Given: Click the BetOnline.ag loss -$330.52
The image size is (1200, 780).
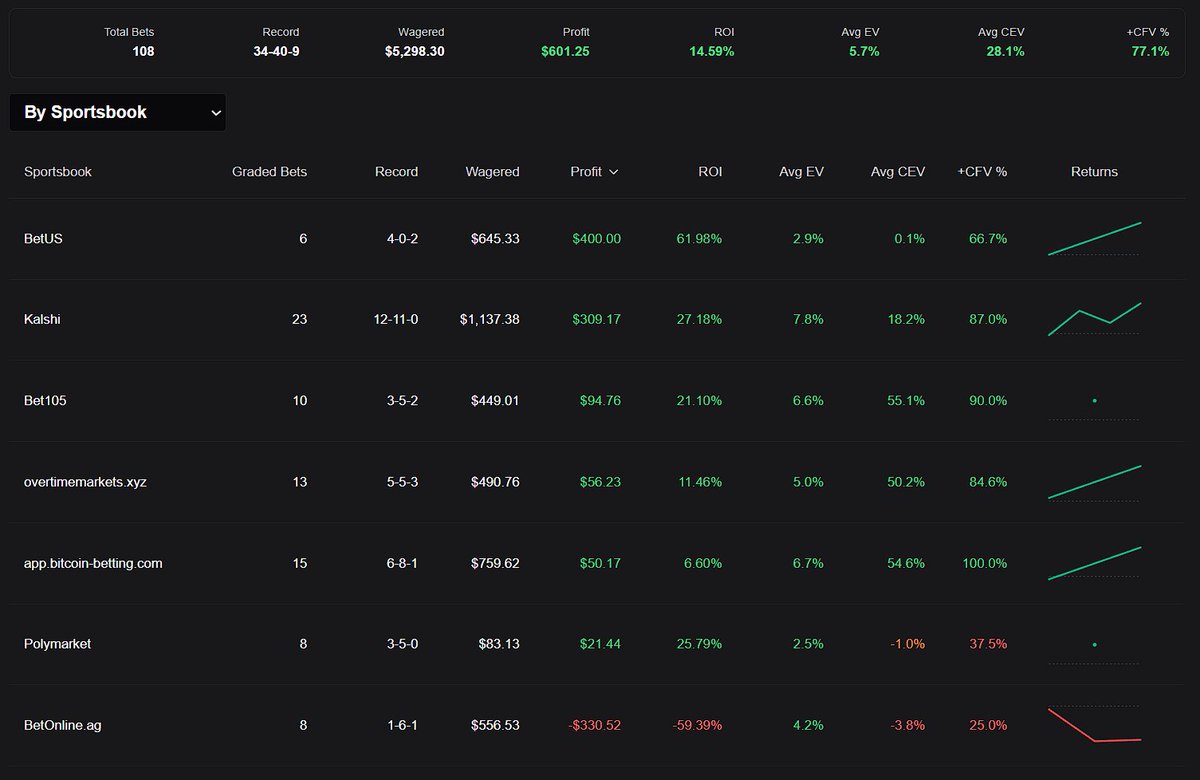Looking at the screenshot, I should (x=594, y=725).
